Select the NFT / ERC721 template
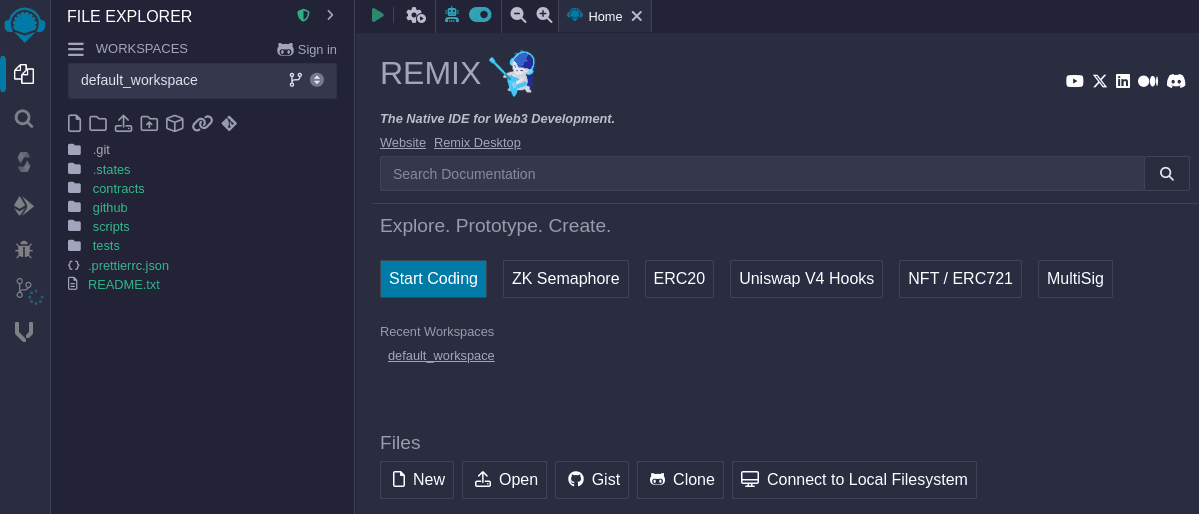Image resolution: width=1199 pixels, height=514 pixels. point(960,278)
